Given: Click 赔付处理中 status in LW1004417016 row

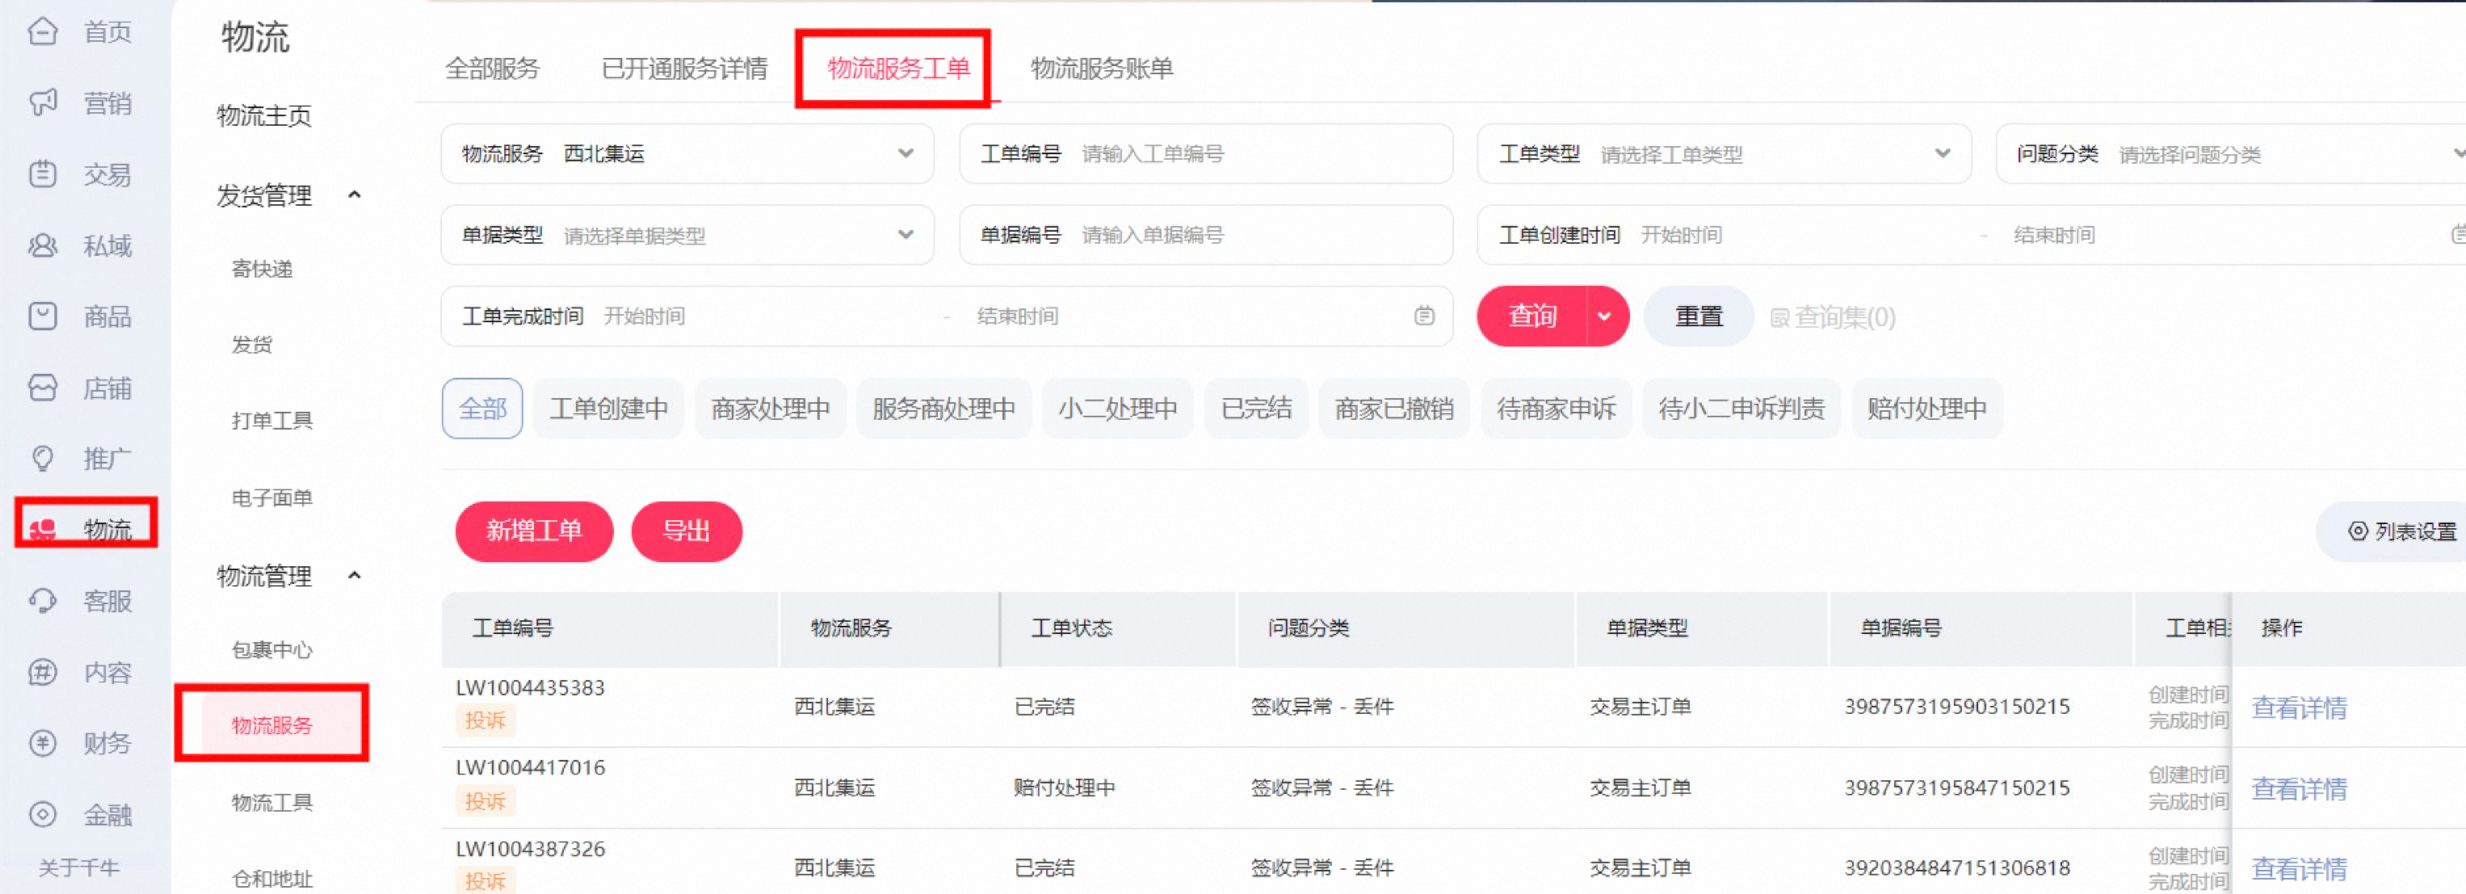Looking at the screenshot, I should pos(1065,788).
